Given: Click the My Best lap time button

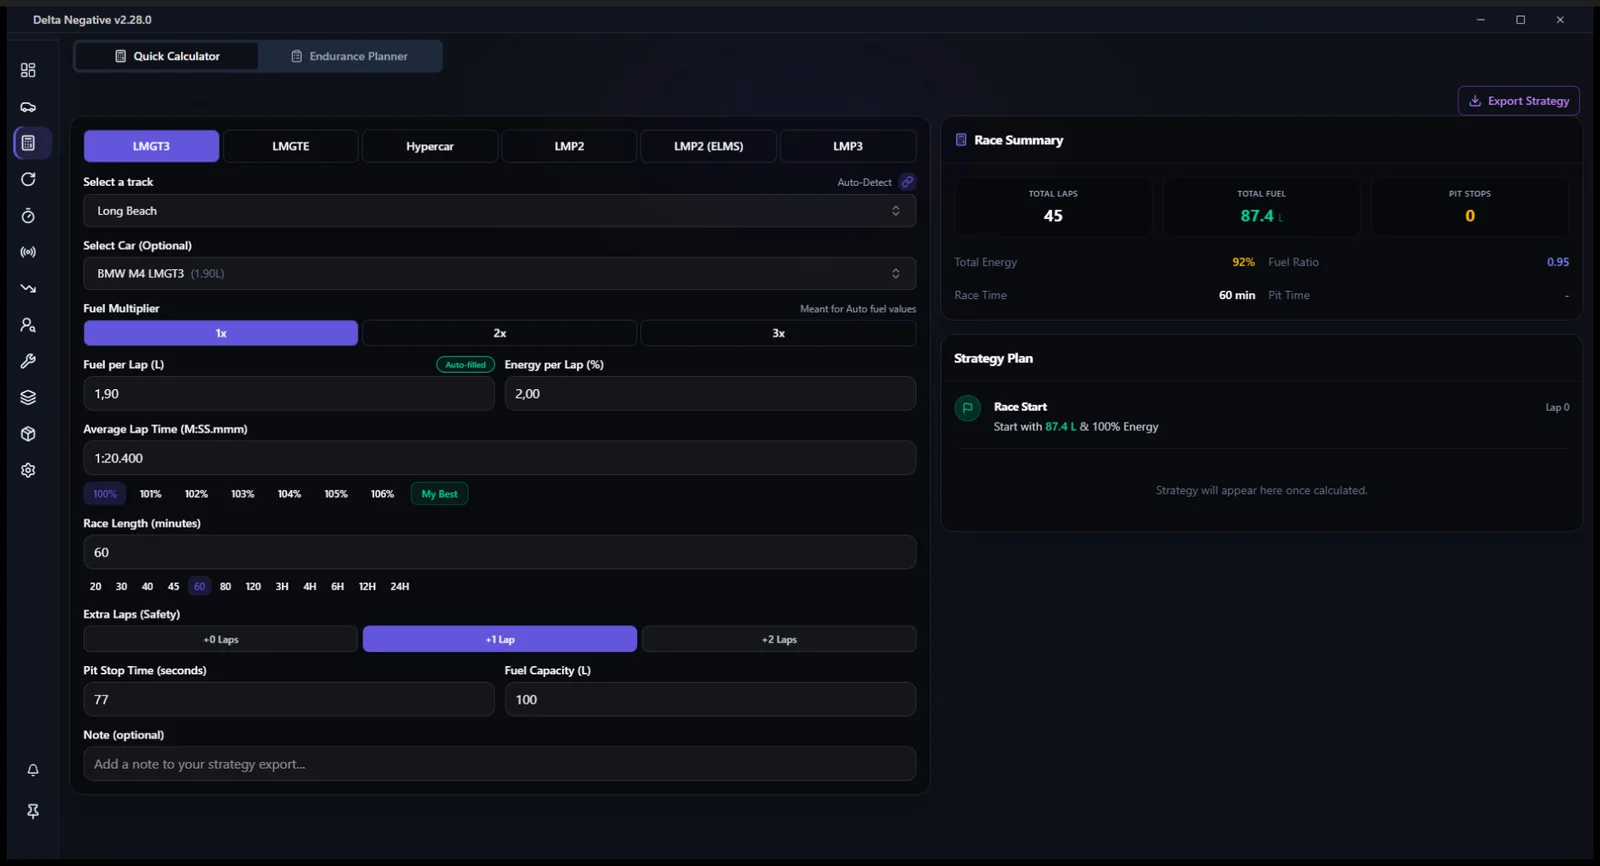Looking at the screenshot, I should pyautogui.click(x=439, y=494).
